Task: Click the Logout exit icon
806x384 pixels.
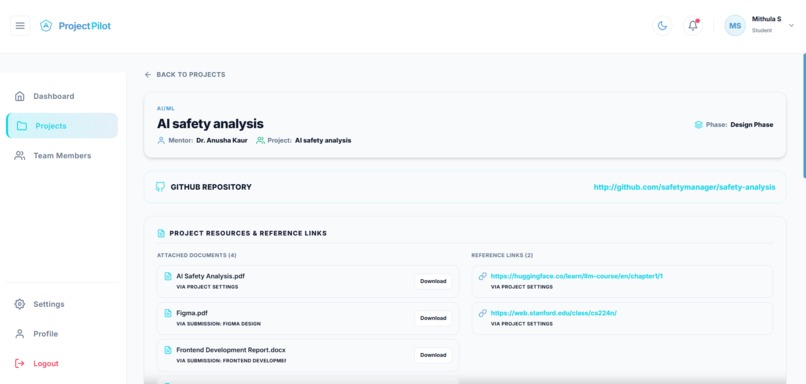Action: tap(20, 363)
